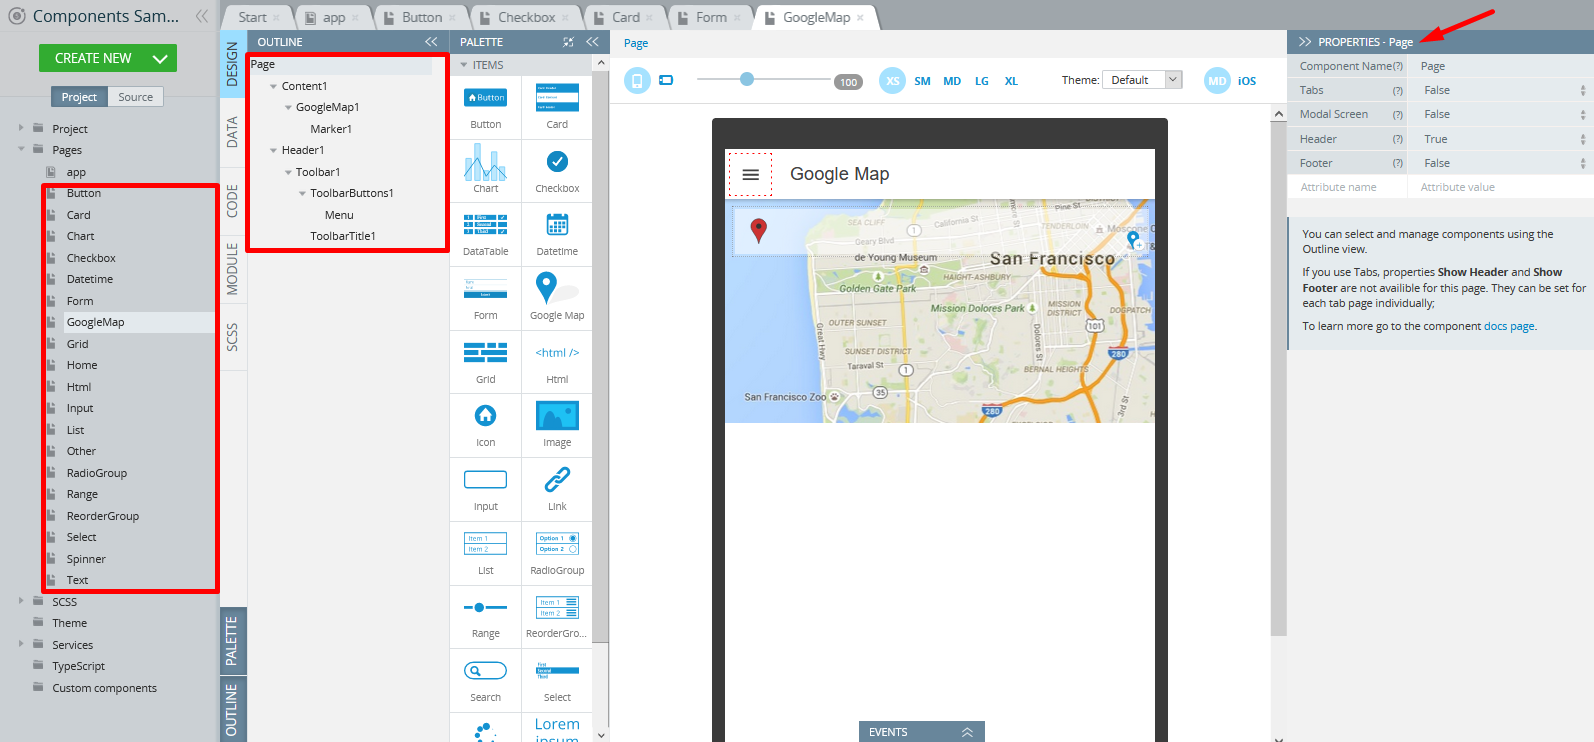Add a Button component from palette
The width and height of the screenshot is (1594, 742).
tap(486, 107)
